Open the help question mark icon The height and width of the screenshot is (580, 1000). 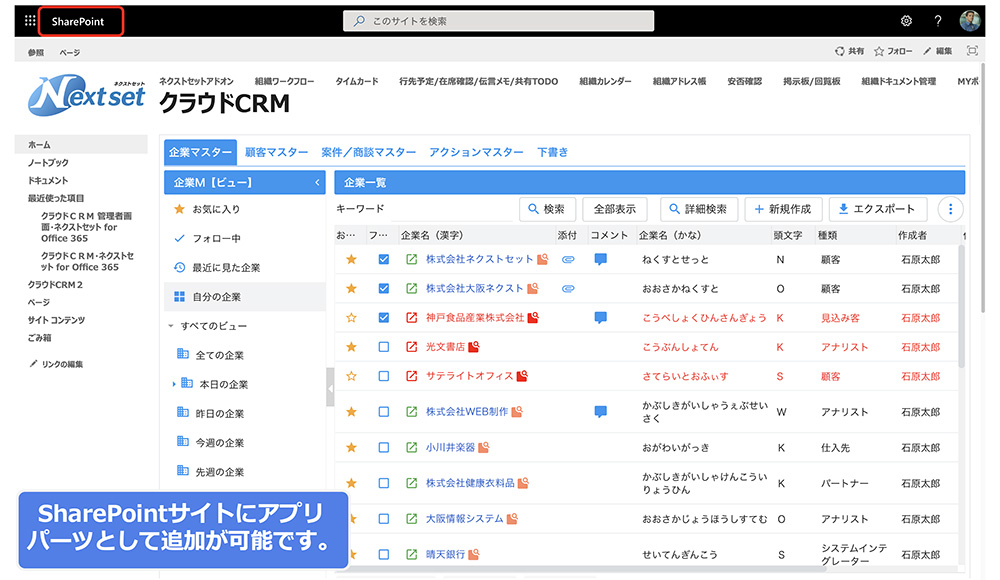coord(938,21)
